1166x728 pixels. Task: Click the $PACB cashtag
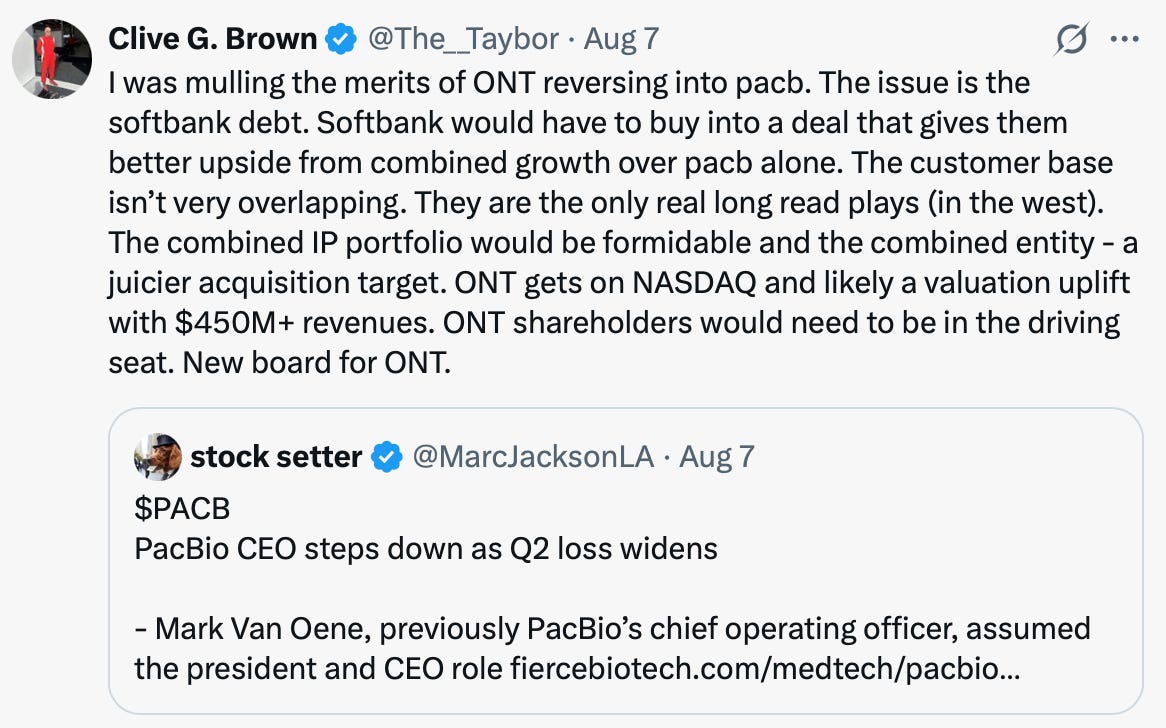[x=182, y=509]
